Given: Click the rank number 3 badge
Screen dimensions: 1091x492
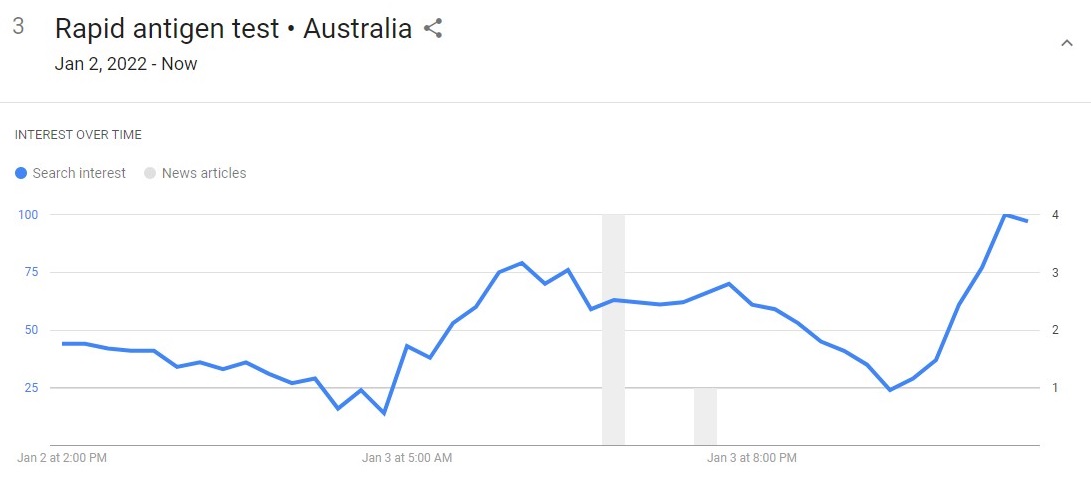Looking at the screenshot, I should 19,26.
